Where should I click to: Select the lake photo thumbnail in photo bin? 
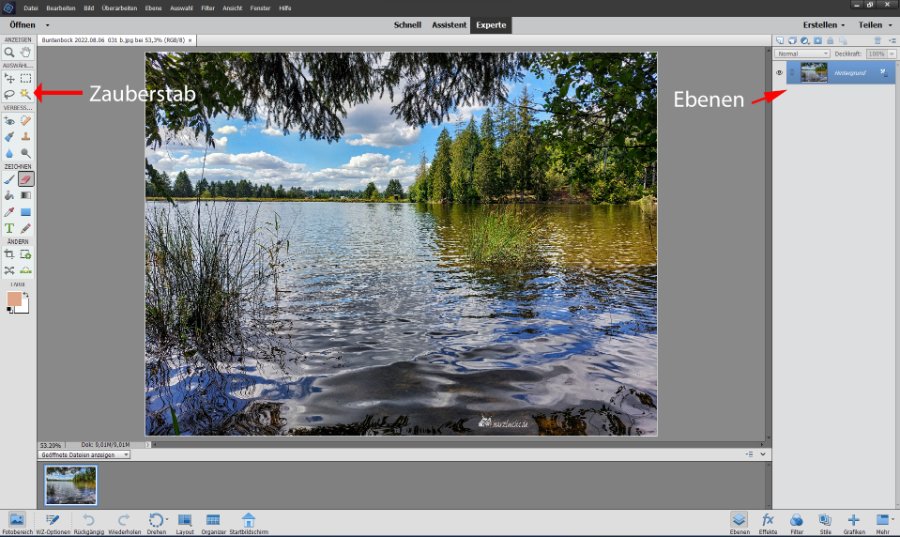click(71, 485)
